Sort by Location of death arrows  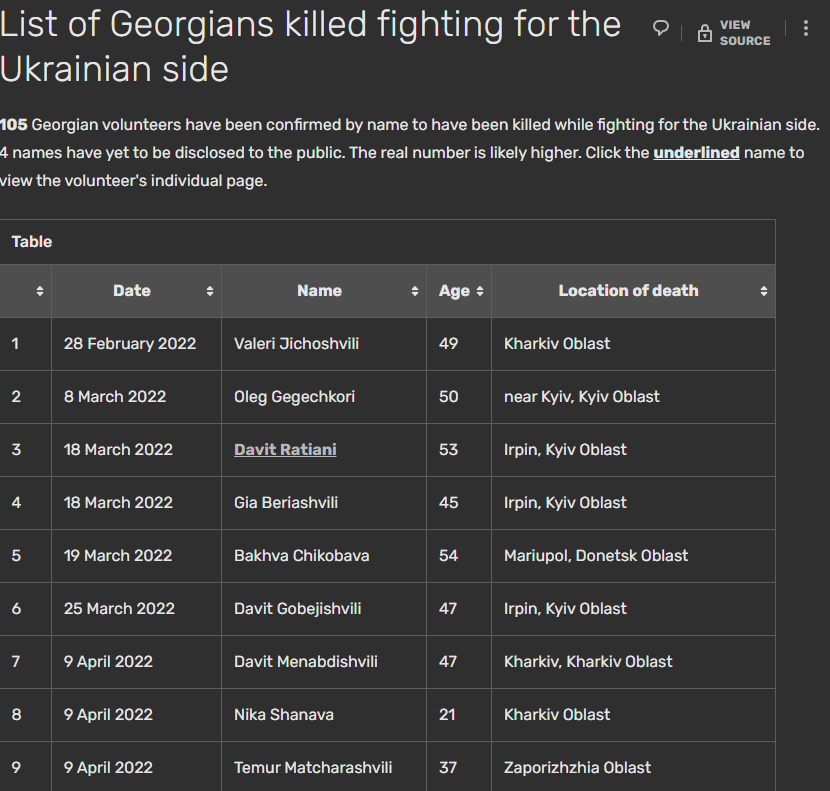(x=763, y=291)
